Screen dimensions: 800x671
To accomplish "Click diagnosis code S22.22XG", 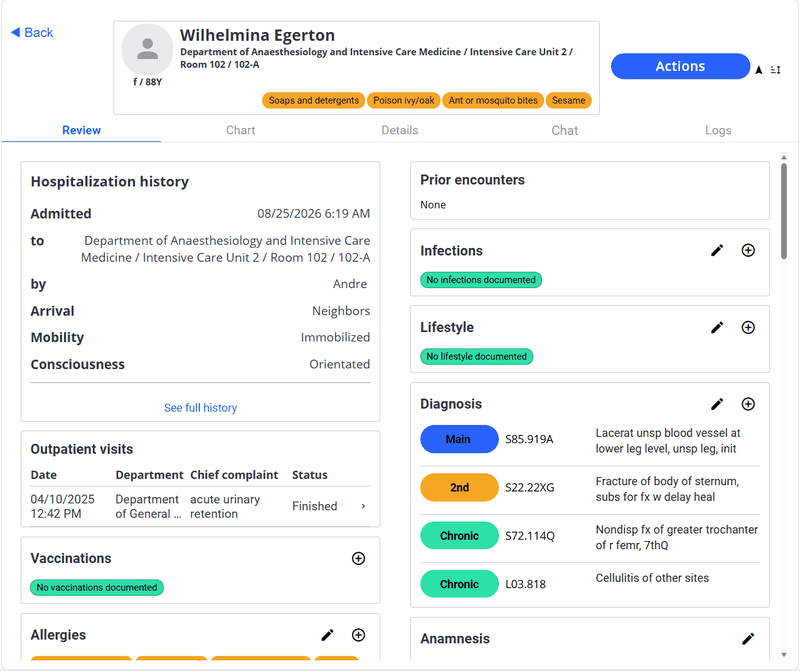I will click(530, 487).
